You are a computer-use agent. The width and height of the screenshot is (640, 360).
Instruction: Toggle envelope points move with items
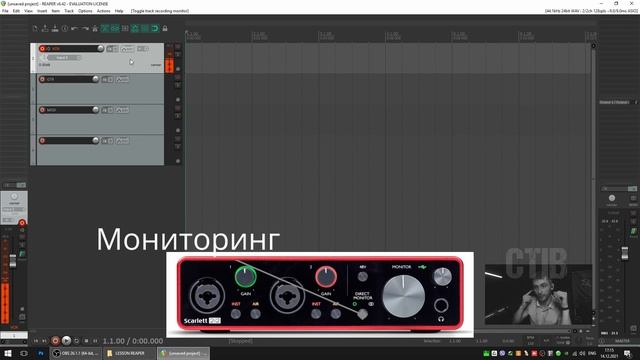[x=135, y=29]
